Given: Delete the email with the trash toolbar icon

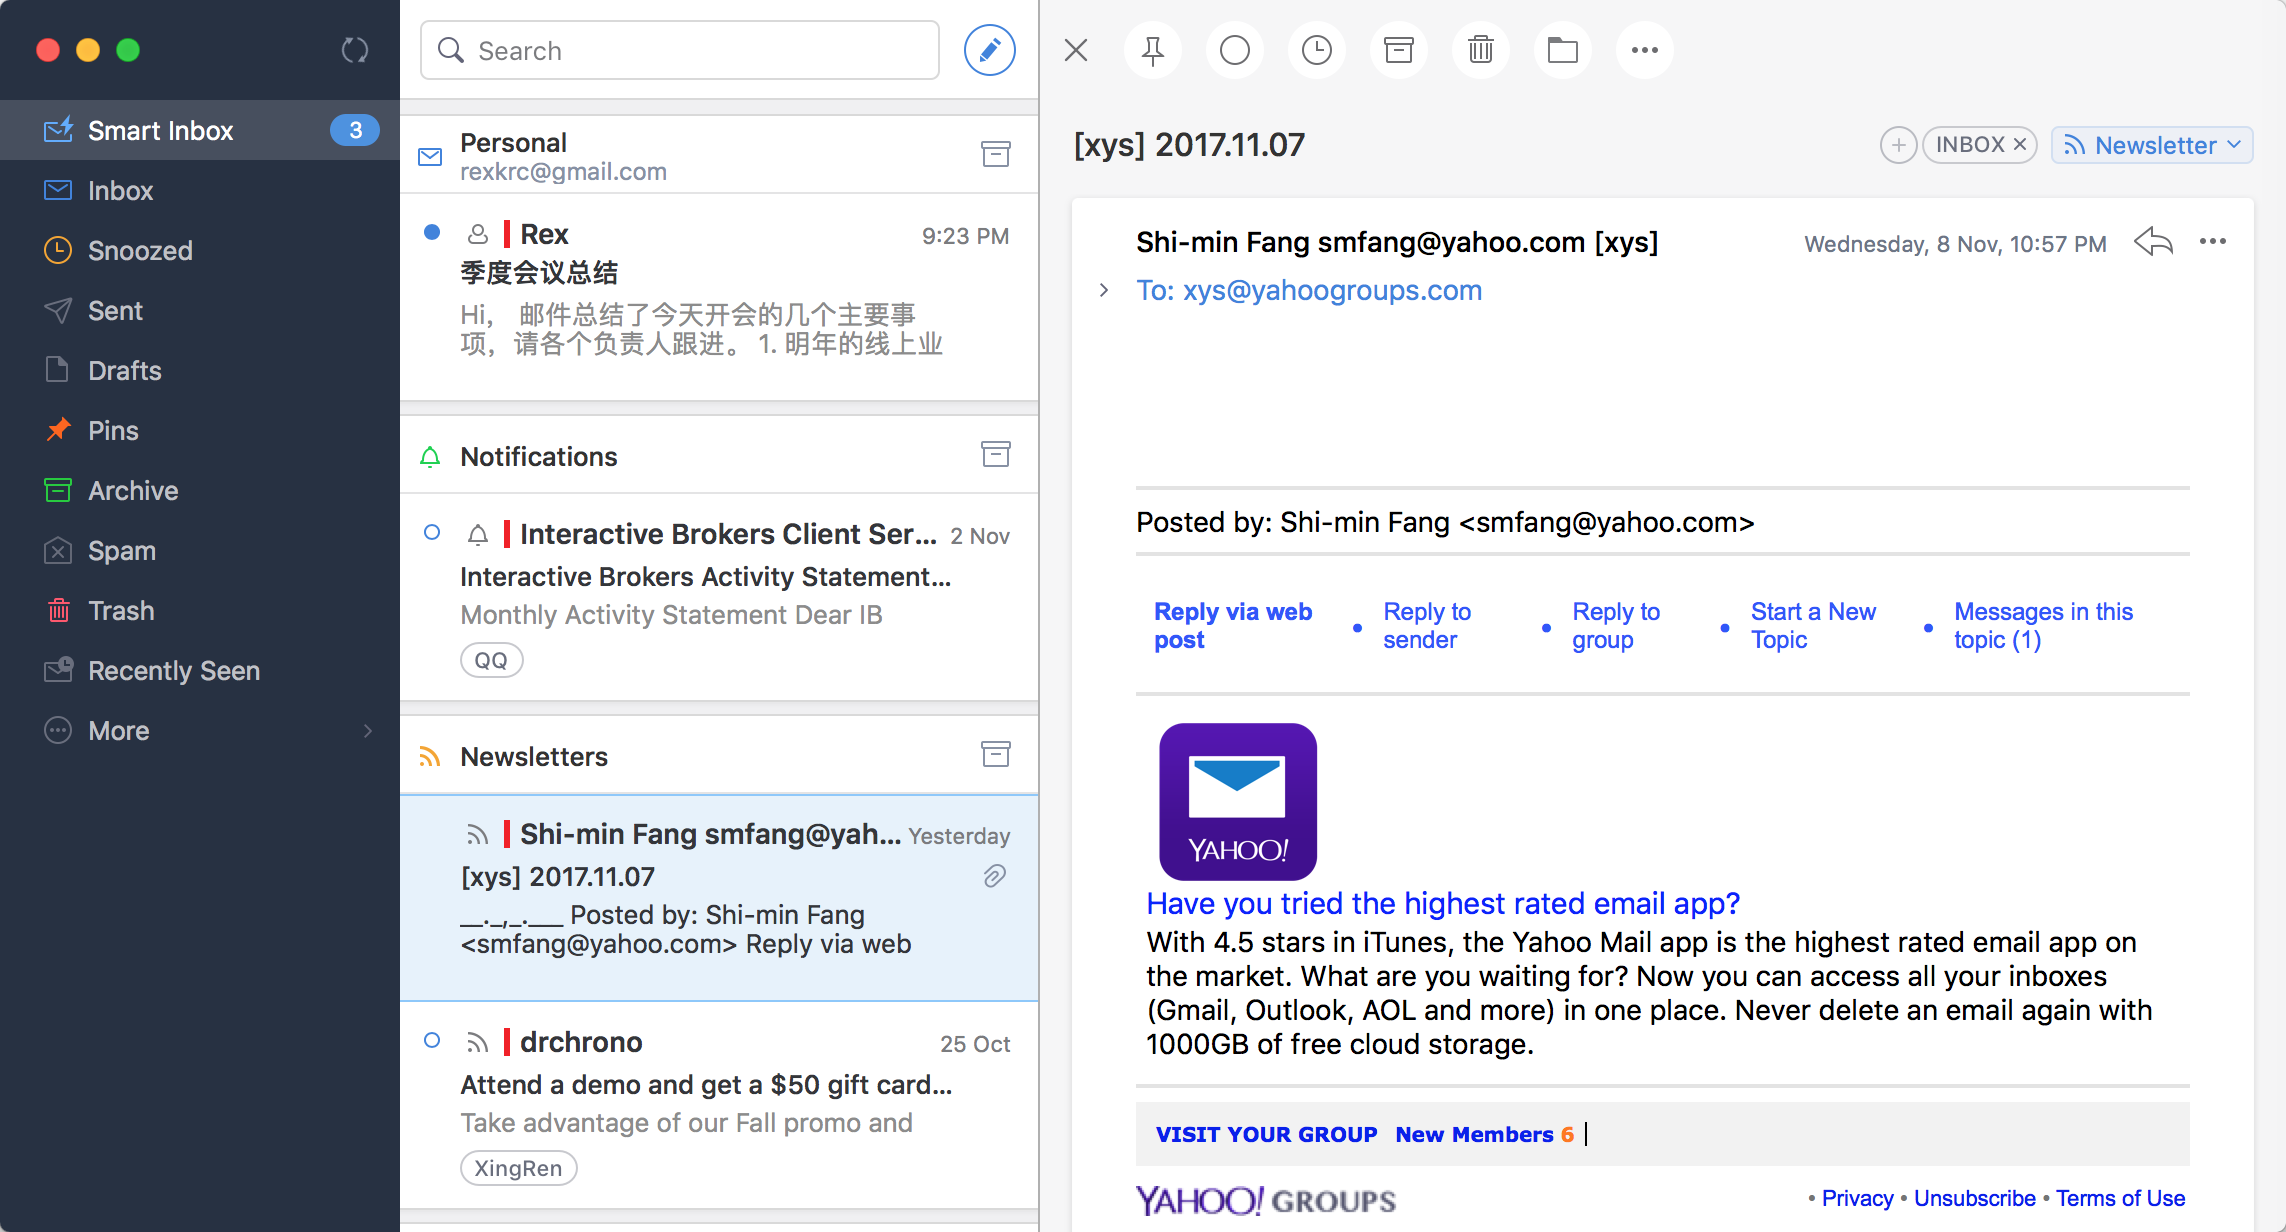Looking at the screenshot, I should coord(1480,50).
